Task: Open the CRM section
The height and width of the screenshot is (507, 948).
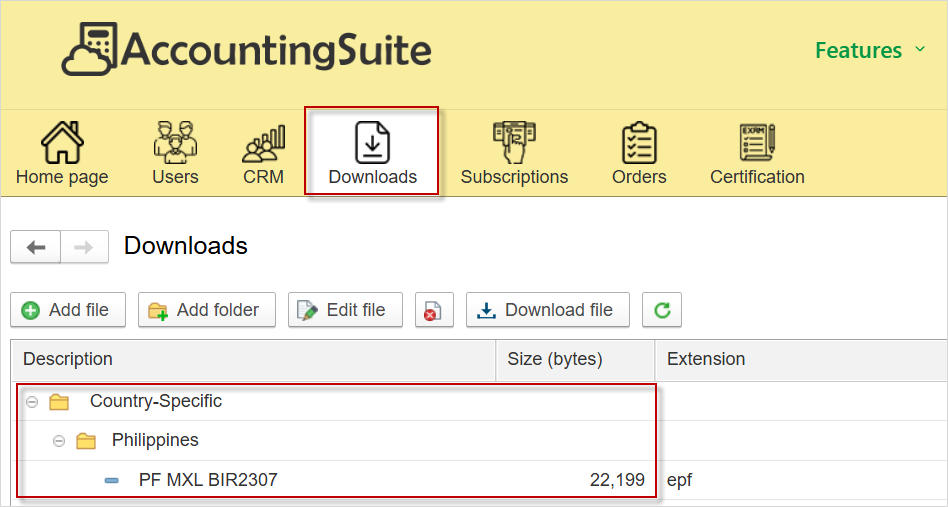Action: pyautogui.click(x=263, y=154)
